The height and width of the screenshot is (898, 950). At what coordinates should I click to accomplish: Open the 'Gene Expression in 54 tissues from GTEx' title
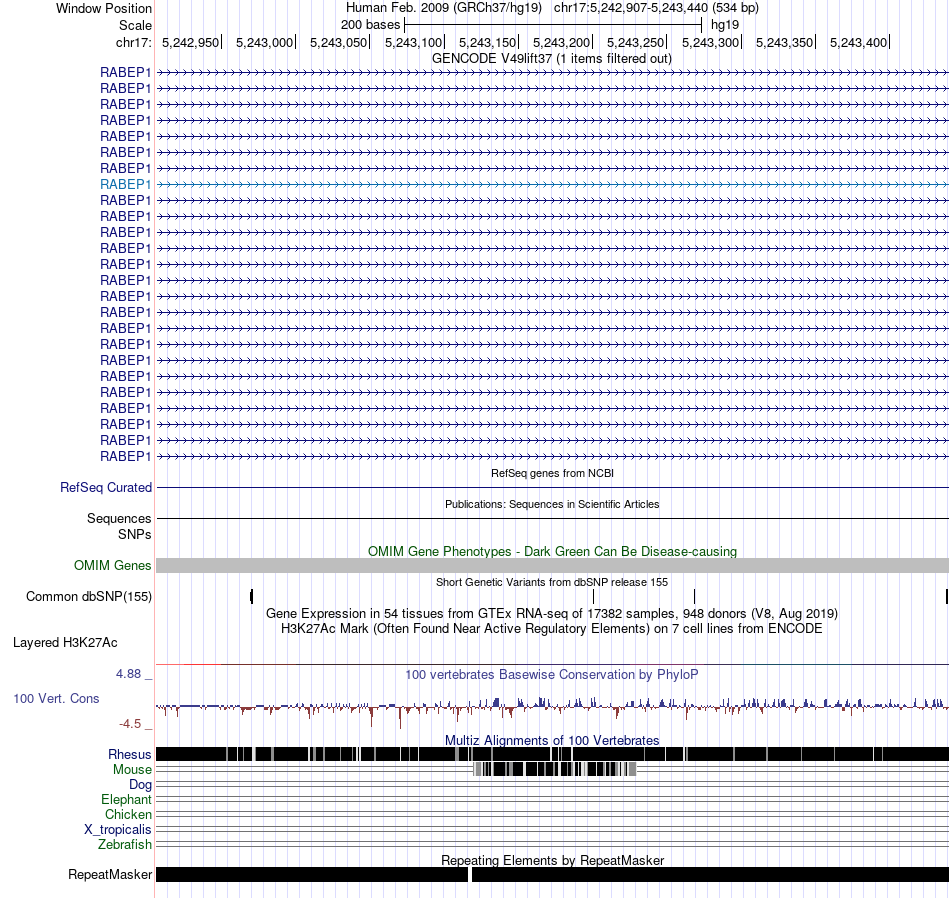[552, 614]
